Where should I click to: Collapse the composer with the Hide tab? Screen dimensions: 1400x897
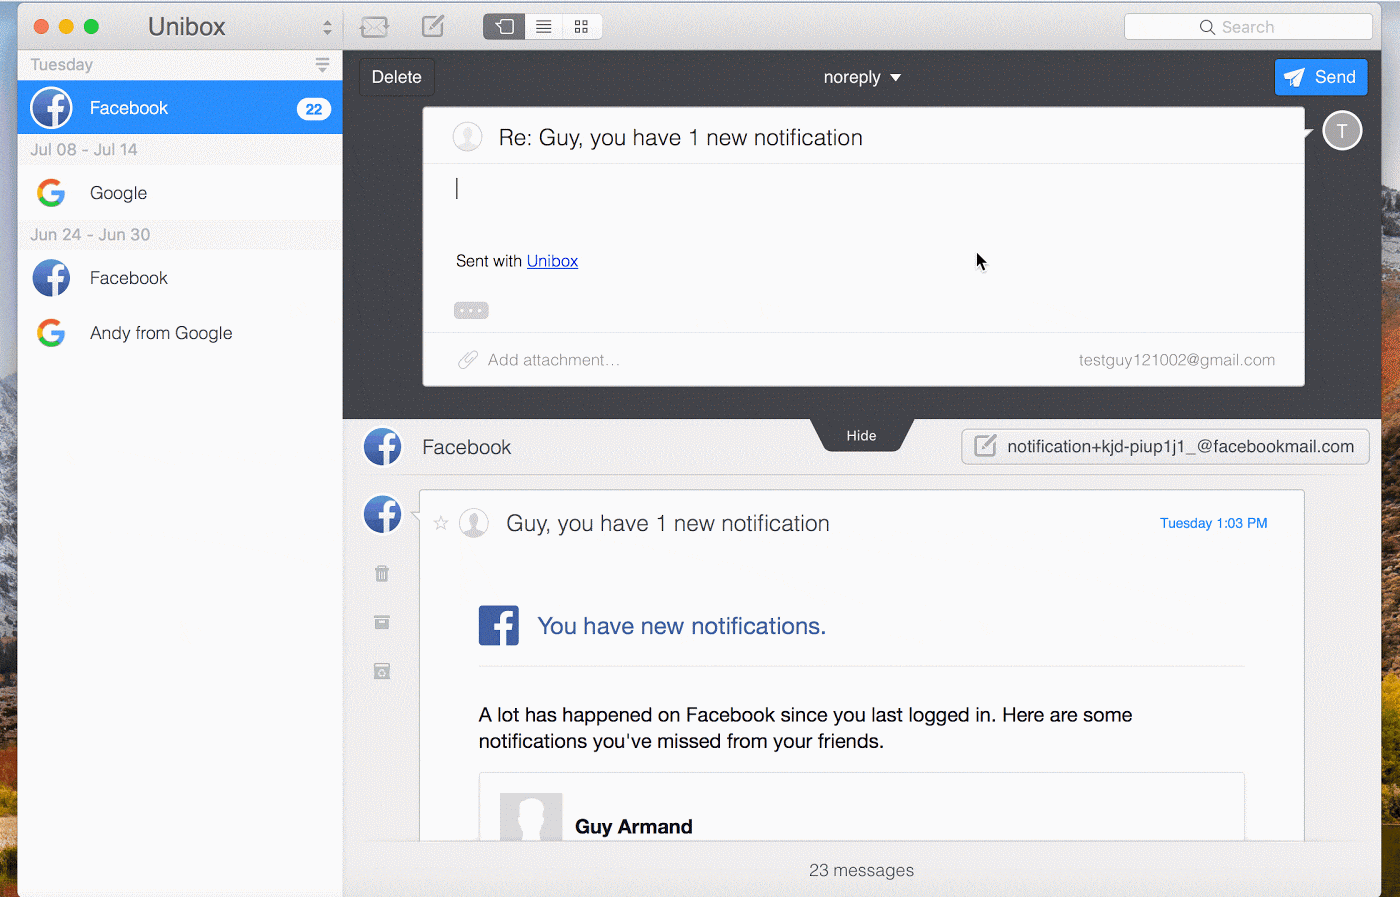(x=861, y=436)
